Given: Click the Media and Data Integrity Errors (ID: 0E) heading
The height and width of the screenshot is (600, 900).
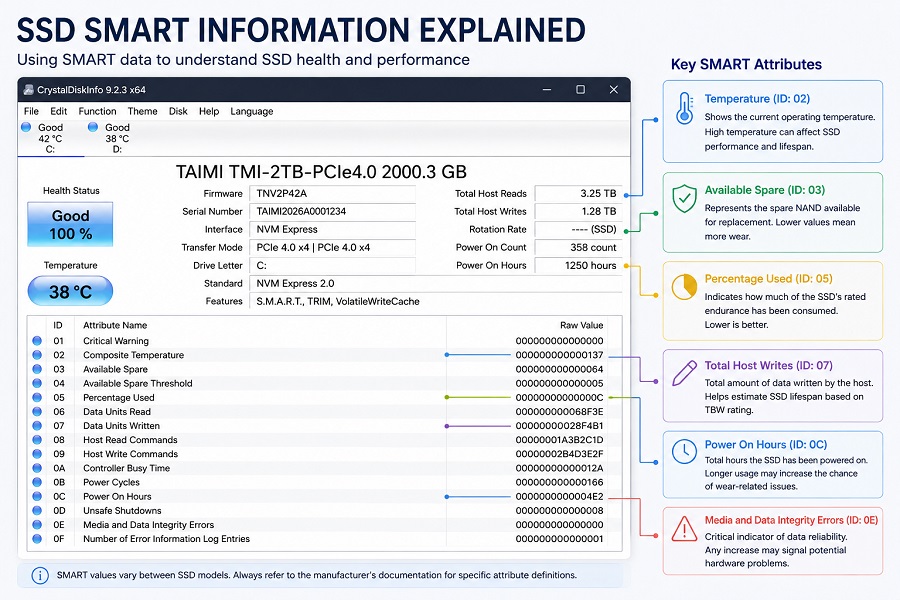Looking at the screenshot, I should [791, 520].
